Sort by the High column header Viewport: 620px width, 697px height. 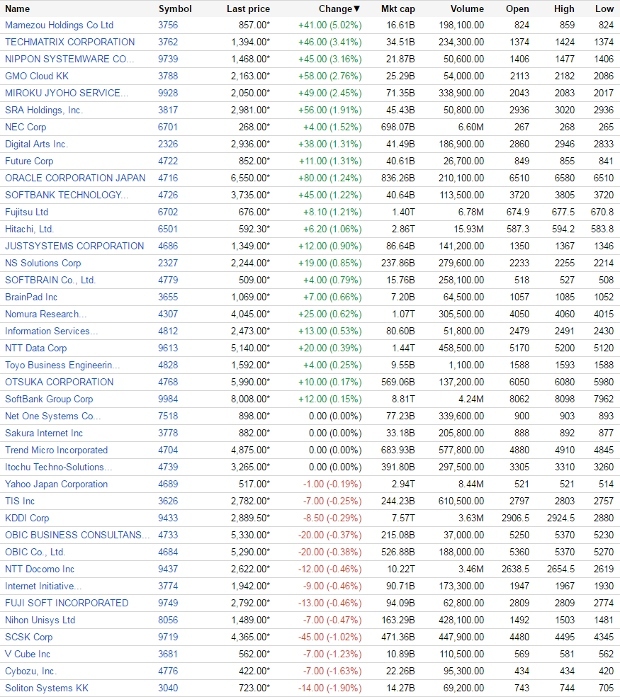(x=564, y=9)
